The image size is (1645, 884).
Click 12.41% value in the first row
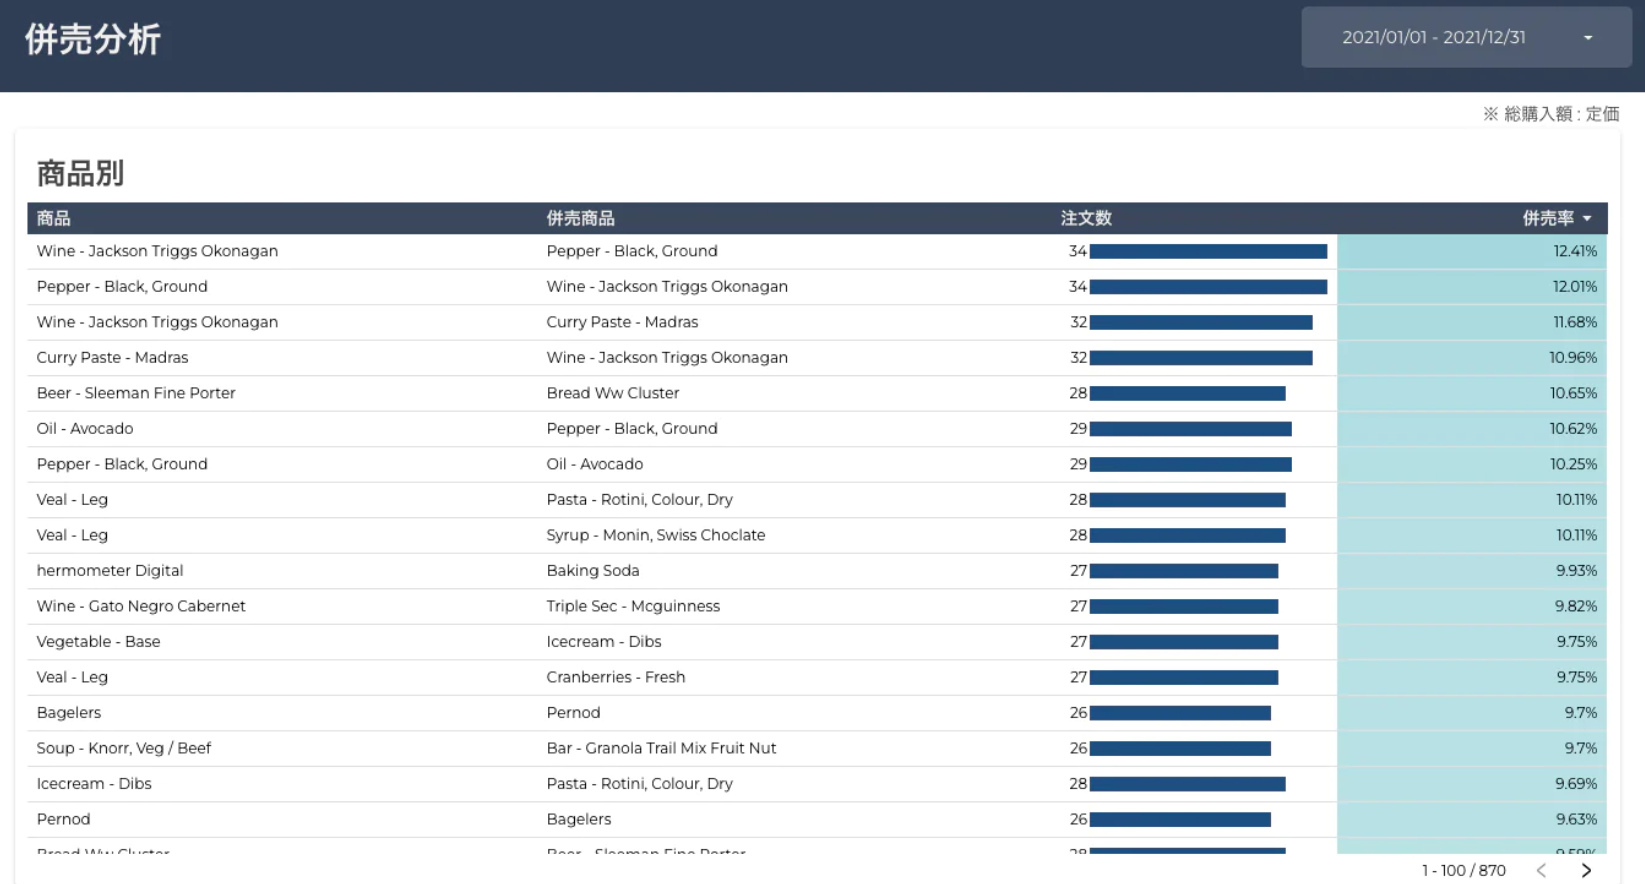click(1575, 251)
